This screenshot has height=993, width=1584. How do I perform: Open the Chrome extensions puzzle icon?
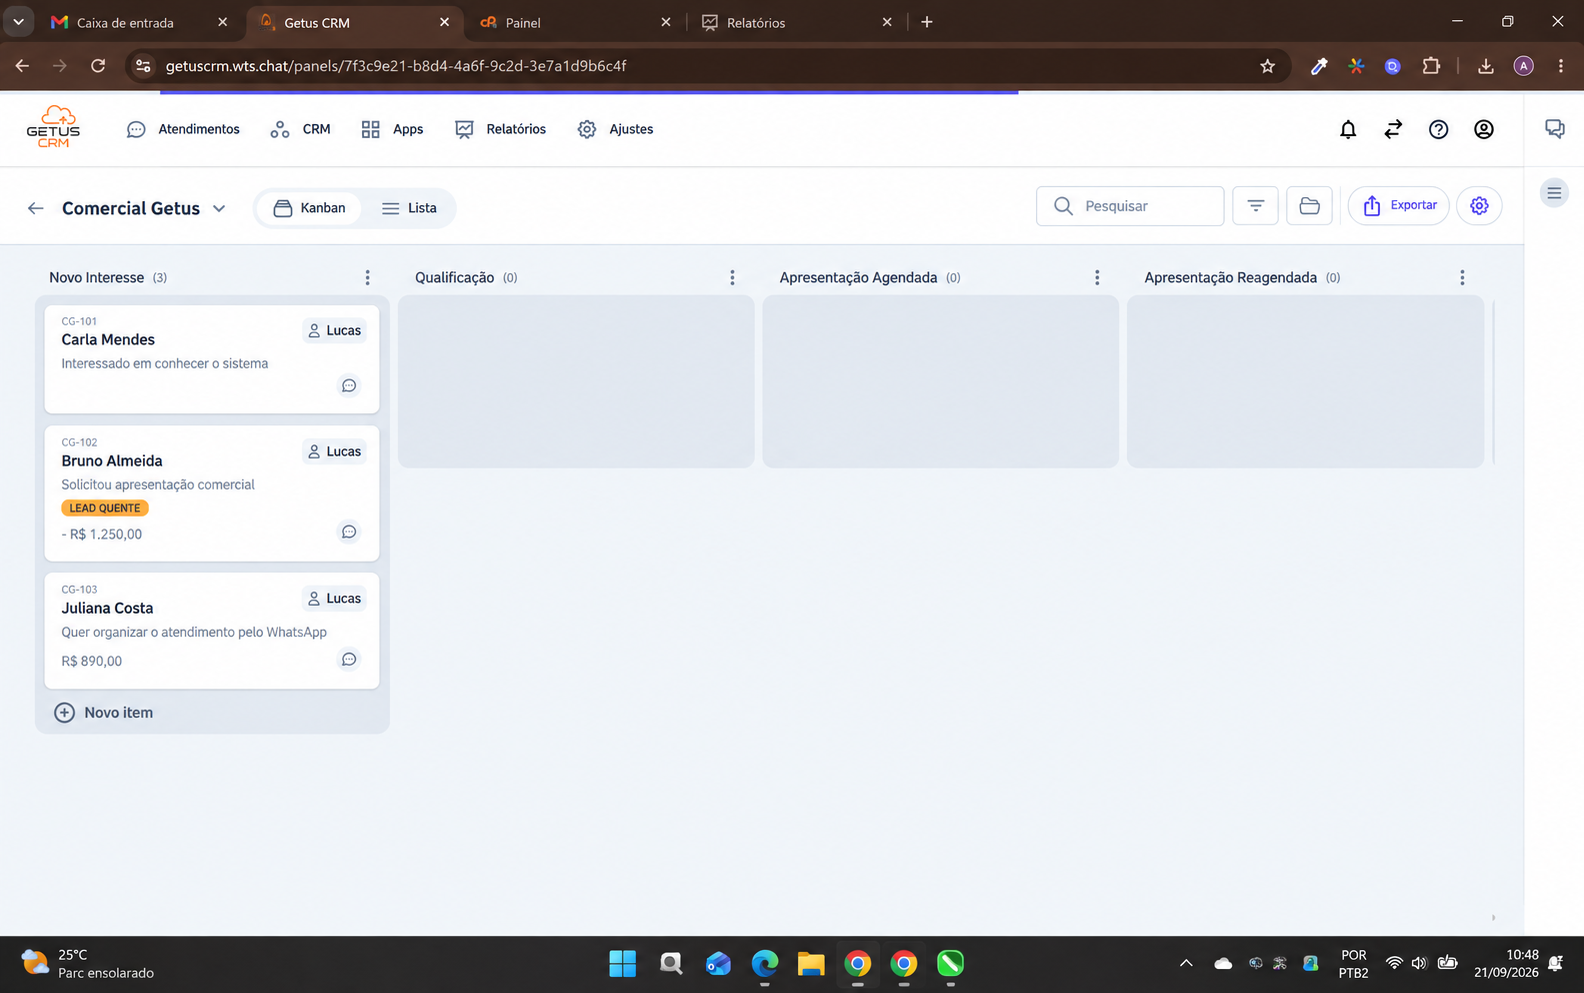tap(1431, 66)
